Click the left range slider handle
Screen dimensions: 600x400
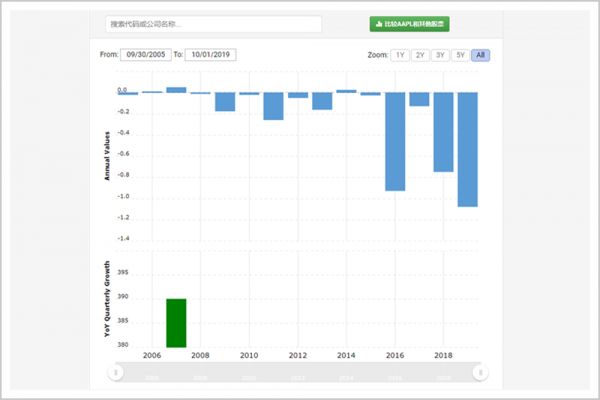coord(117,372)
